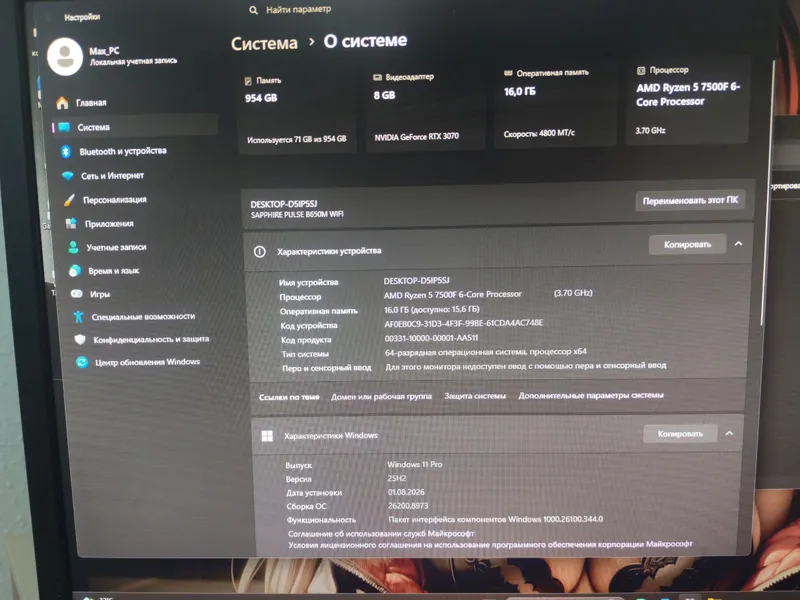Click the Игры gamepad icon
The width and height of the screenshot is (800, 600).
tap(77, 294)
